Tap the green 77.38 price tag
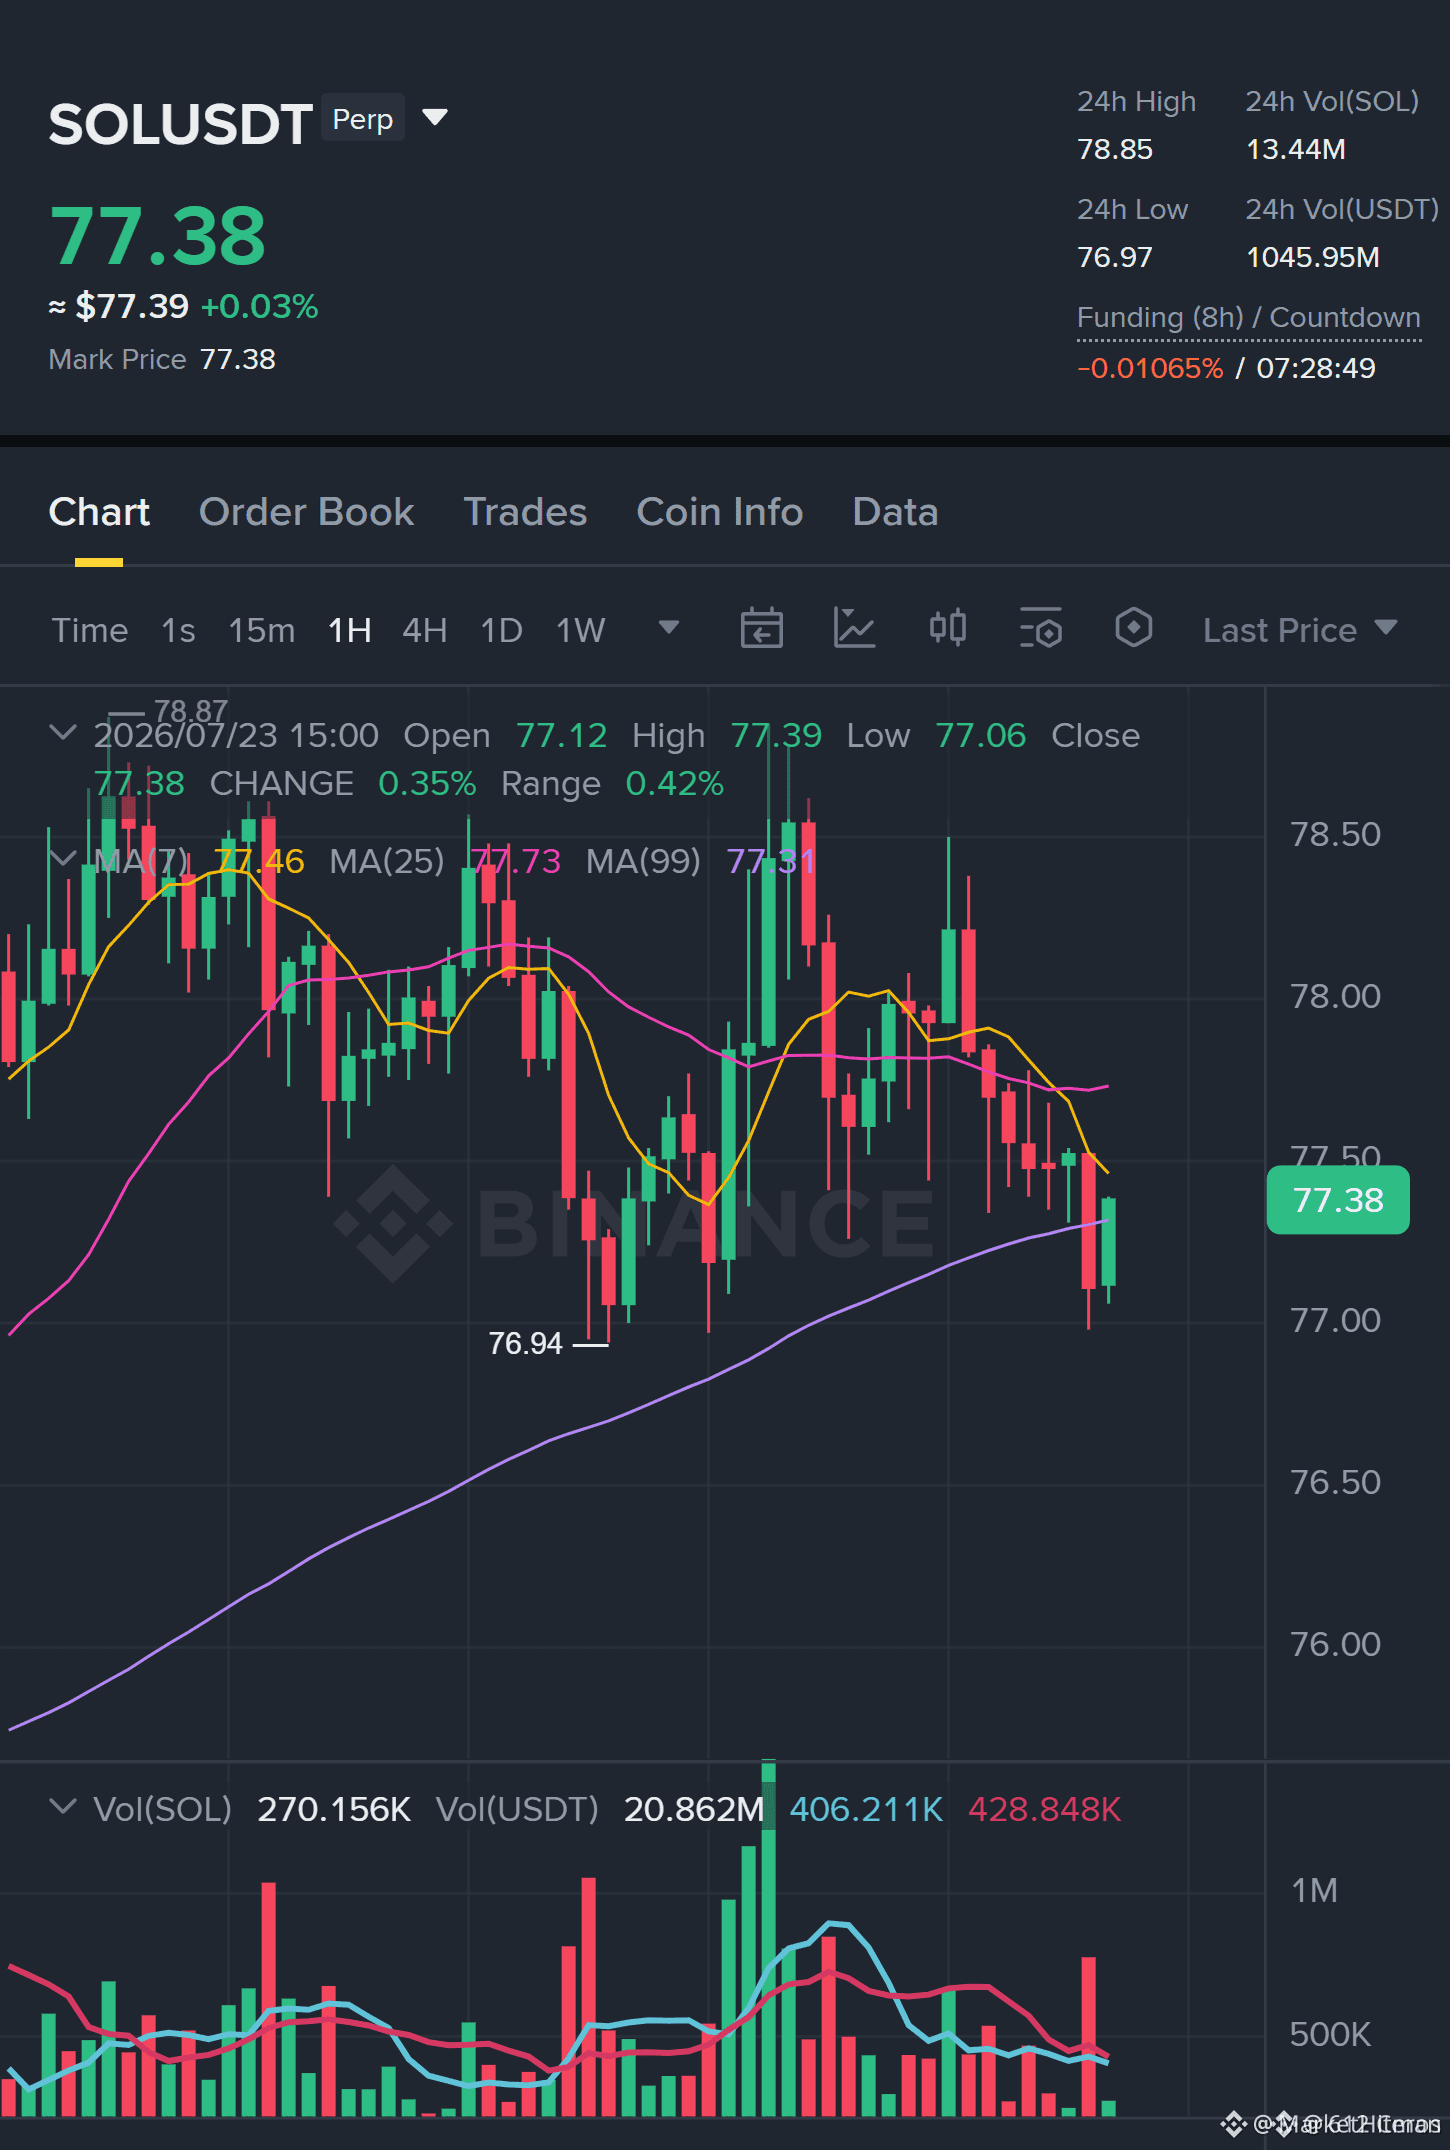The height and width of the screenshot is (2150, 1450). click(x=1338, y=1200)
